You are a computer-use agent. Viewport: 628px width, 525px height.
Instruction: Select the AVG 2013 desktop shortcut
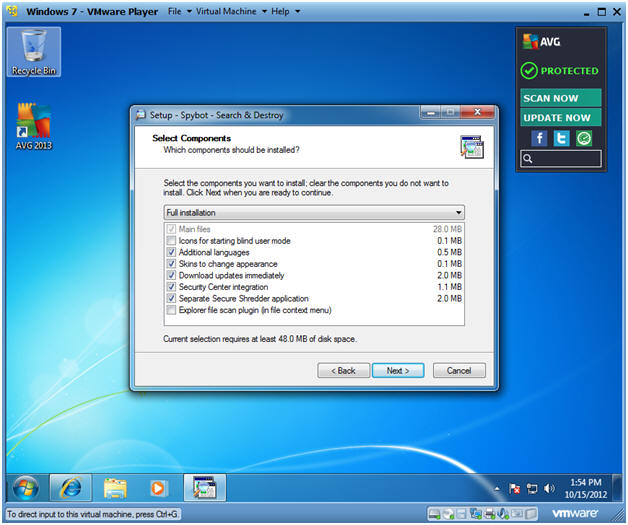click(x=34, y=126)
